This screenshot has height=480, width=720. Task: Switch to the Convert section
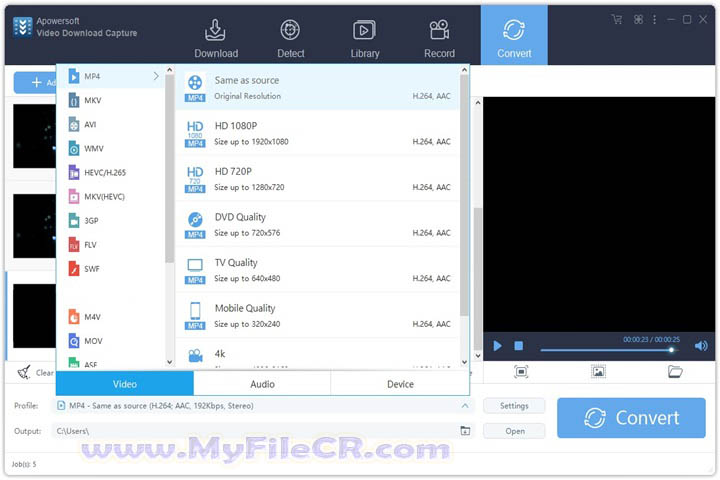(514, 35)
